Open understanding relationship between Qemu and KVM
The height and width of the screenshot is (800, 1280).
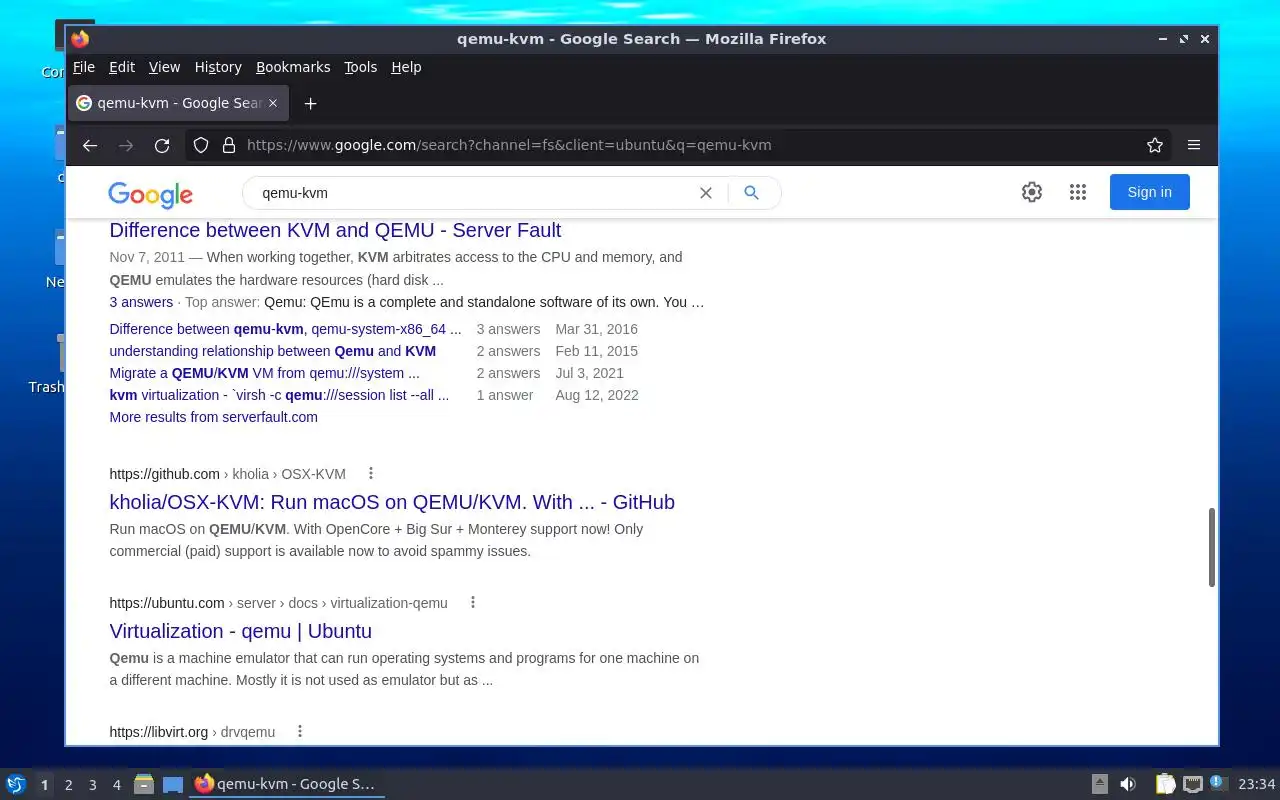coord(272,351)
